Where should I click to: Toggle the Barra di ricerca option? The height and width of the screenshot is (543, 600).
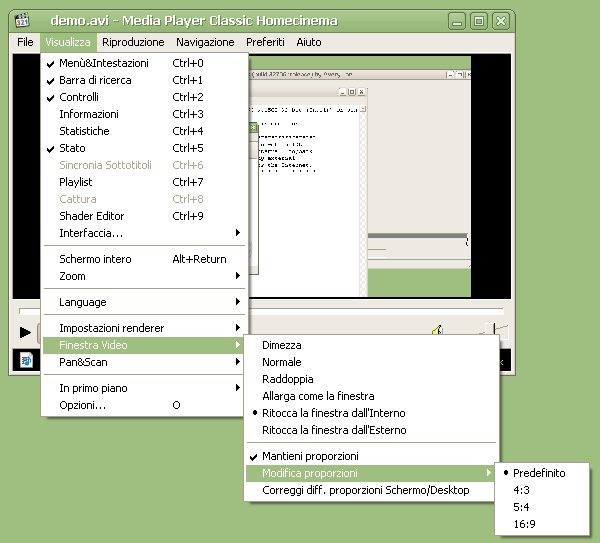(x=95, y=80)
